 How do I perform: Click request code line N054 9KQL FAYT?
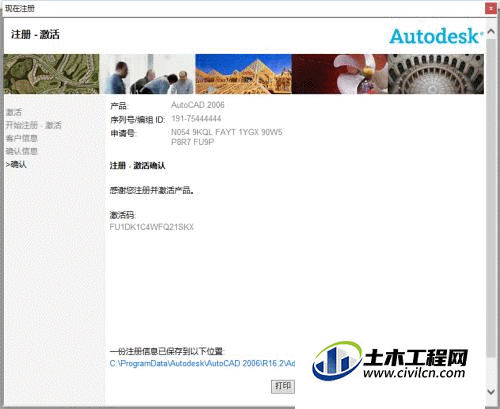click(227, 132)
